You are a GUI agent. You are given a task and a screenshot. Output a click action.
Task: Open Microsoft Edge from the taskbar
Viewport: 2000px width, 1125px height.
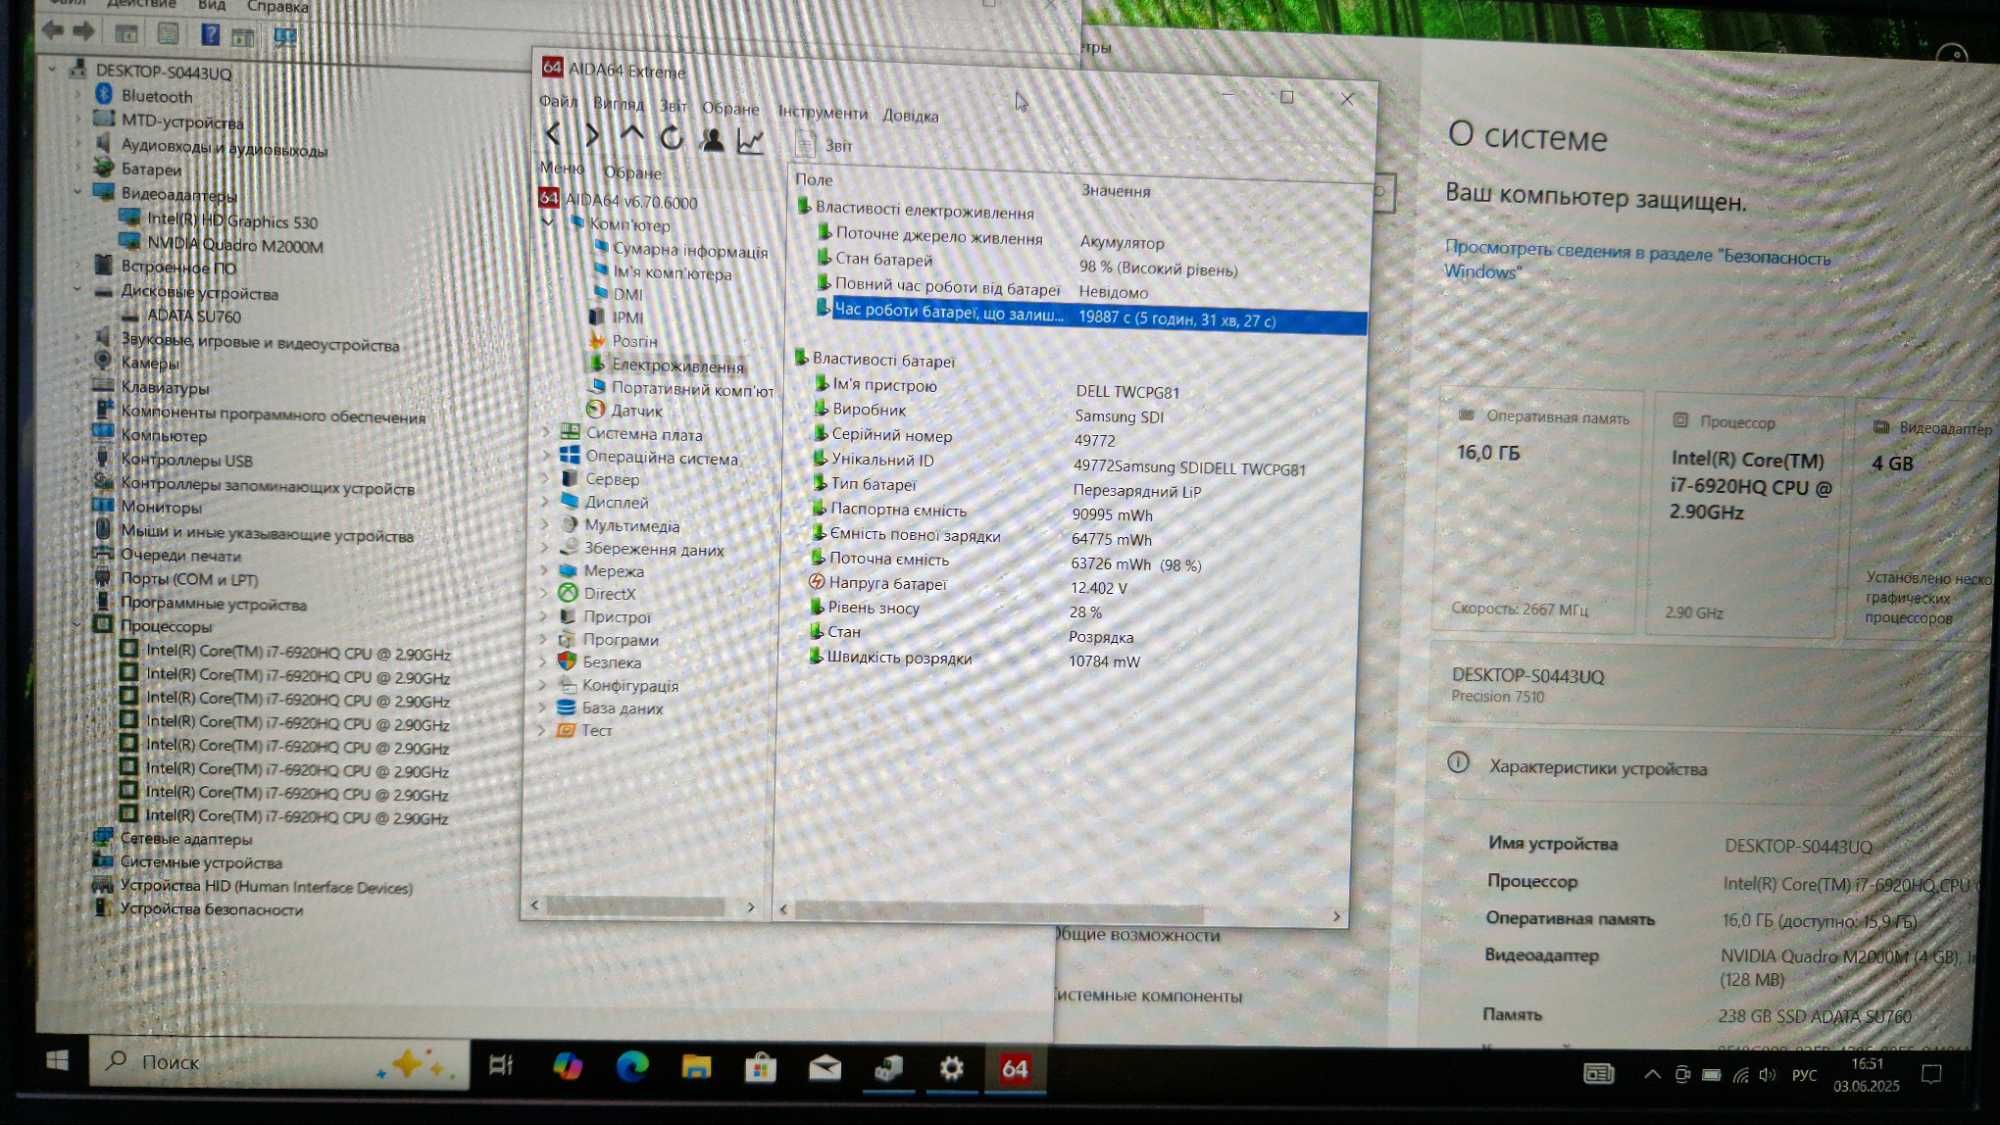coord(631,1067)
